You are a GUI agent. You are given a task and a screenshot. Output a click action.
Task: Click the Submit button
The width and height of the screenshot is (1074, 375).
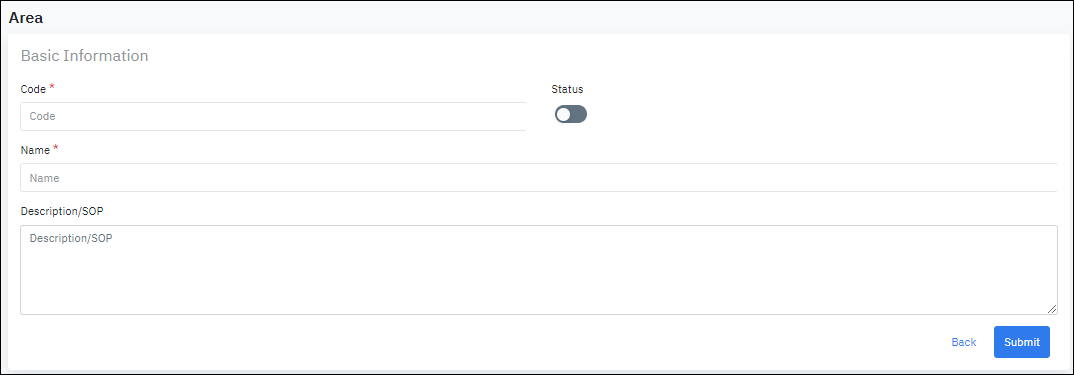(1021, 342)
